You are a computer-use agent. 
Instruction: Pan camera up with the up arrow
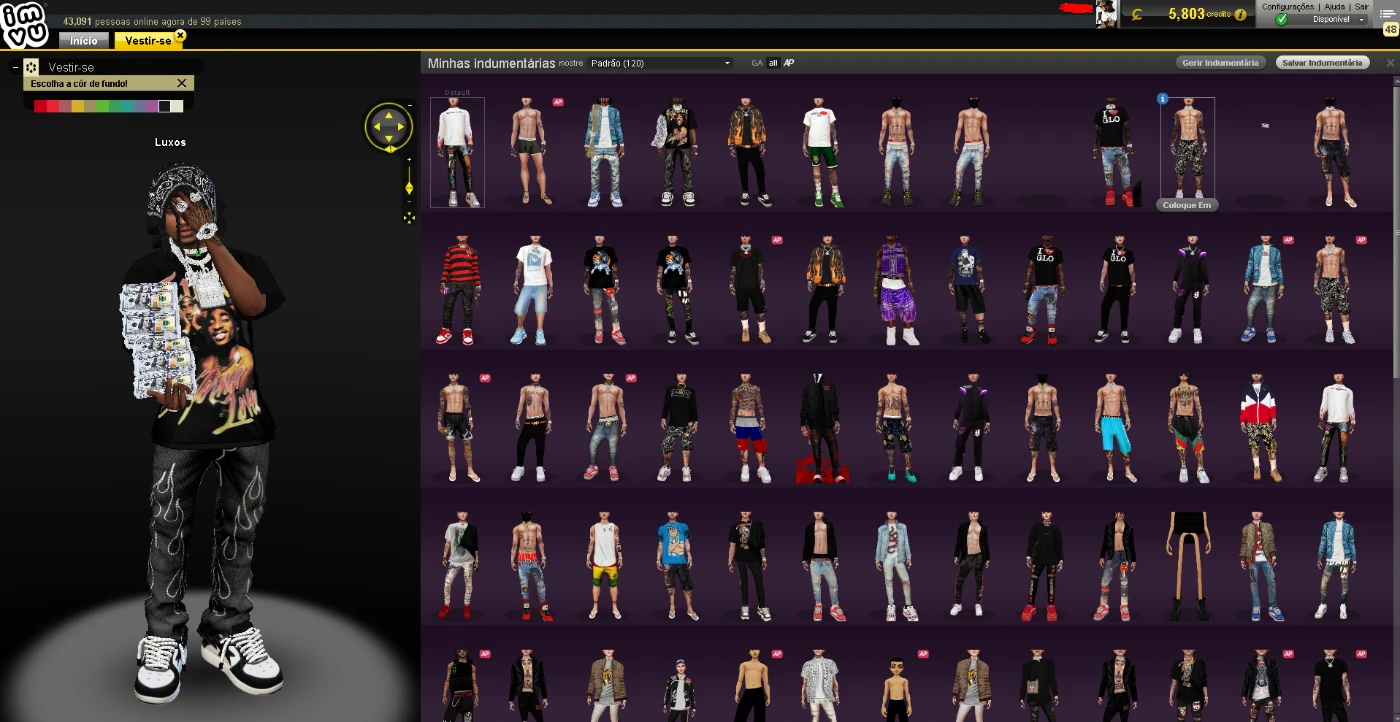click(x=388, y=114)
